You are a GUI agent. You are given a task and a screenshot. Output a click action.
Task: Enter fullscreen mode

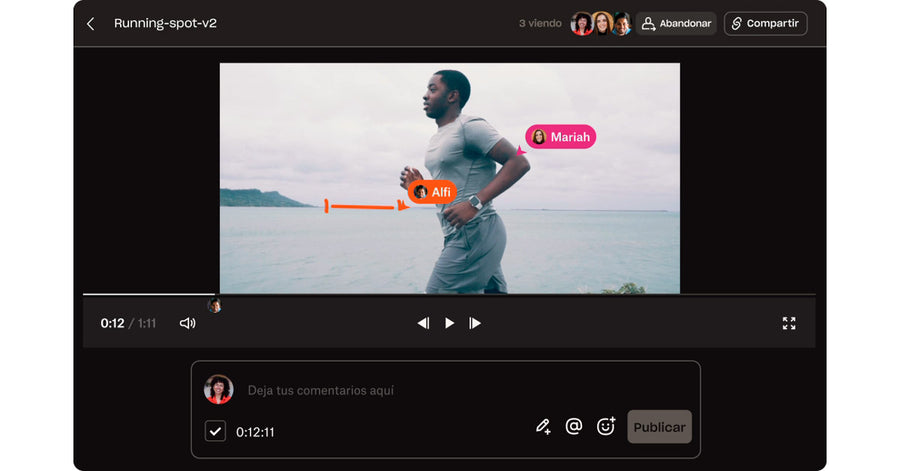click(789, 324)
